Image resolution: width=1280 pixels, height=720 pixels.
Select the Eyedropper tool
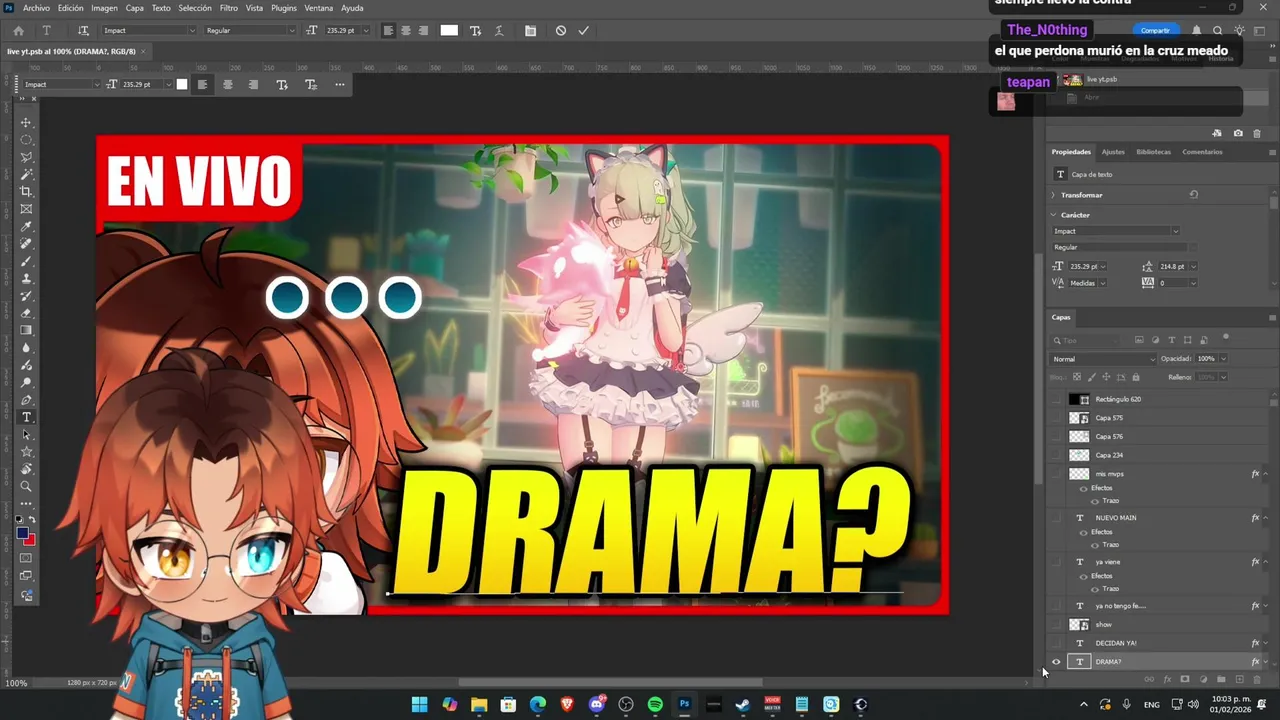point(26,227)
